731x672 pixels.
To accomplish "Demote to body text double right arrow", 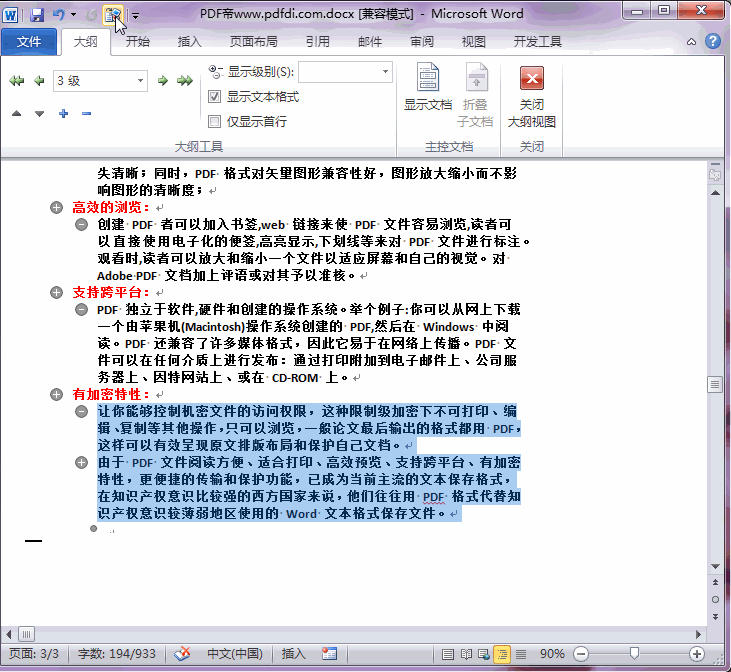I will point(185,81).
